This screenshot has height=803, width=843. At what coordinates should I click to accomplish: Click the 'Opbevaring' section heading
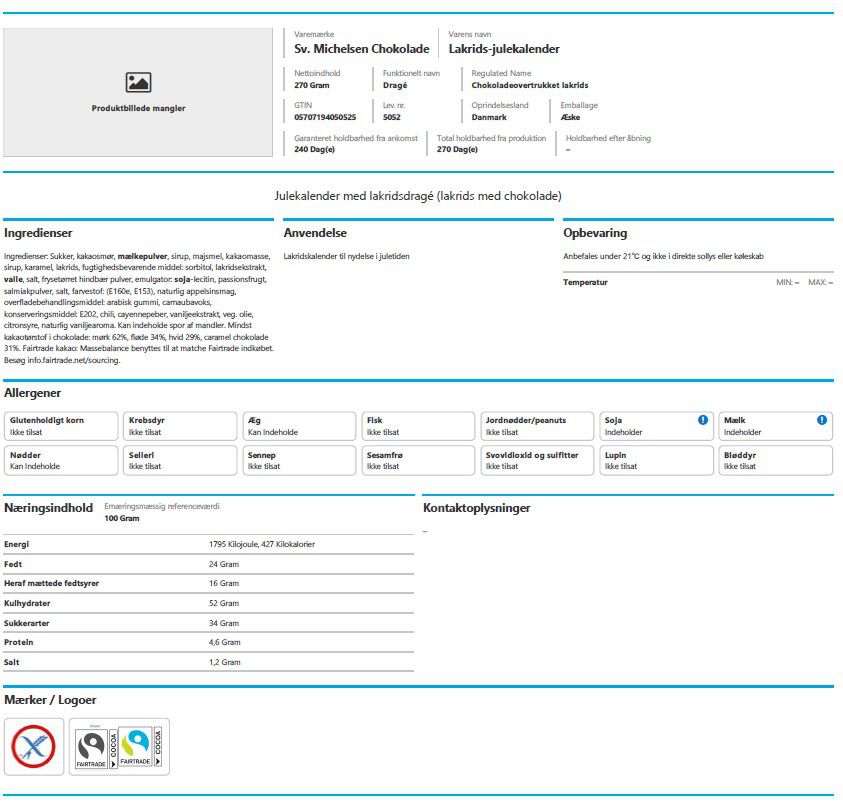(x=595, y=233)
